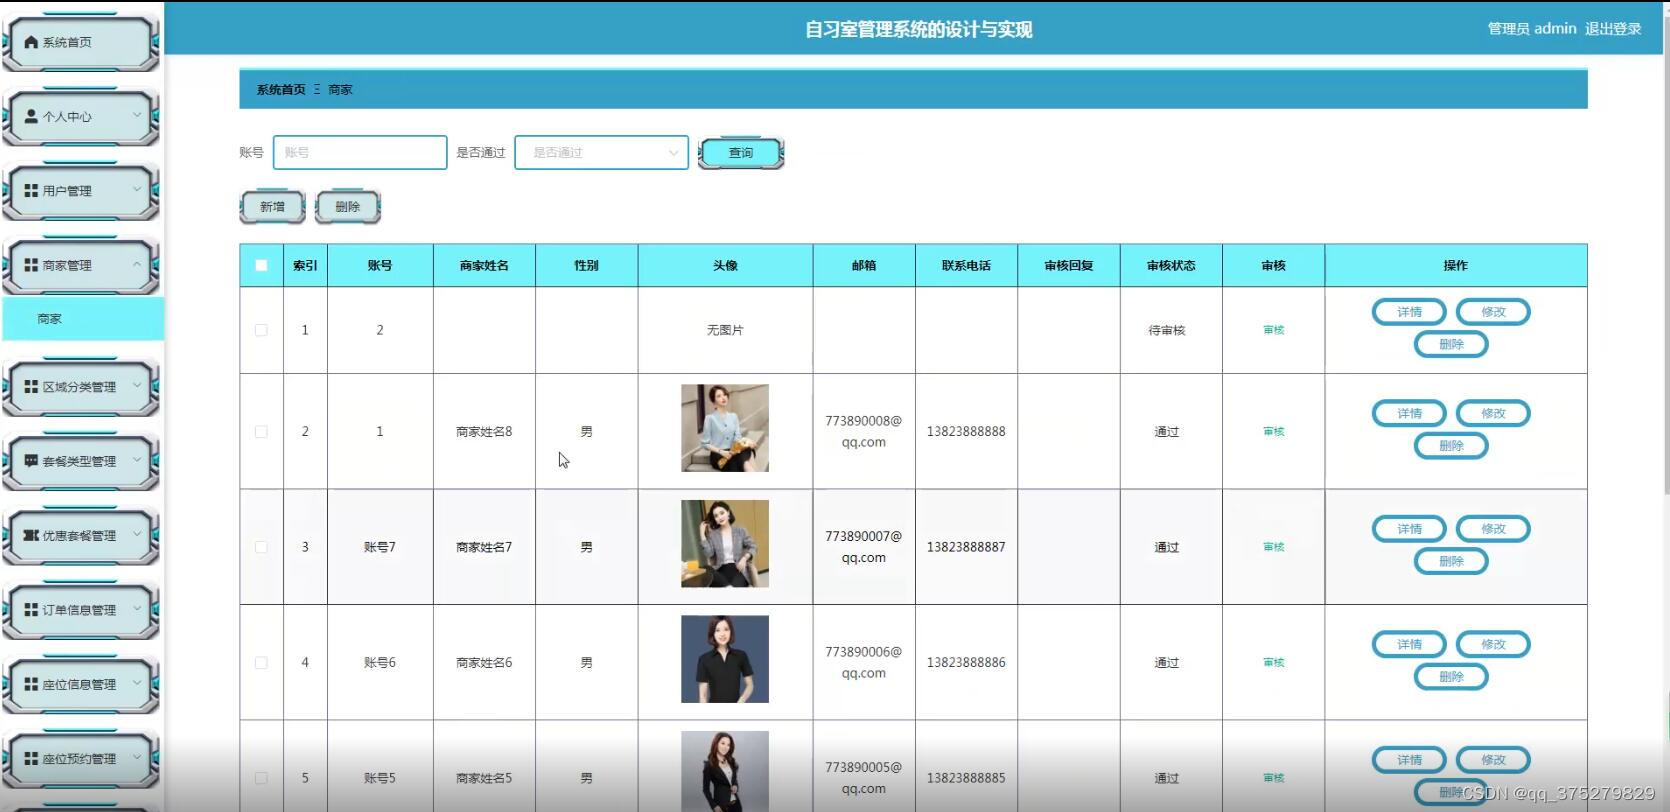The image size is (1670, 812).
Task: Open 详情 for 商家姓名8 row
Action: click(x=1409, y=413)
